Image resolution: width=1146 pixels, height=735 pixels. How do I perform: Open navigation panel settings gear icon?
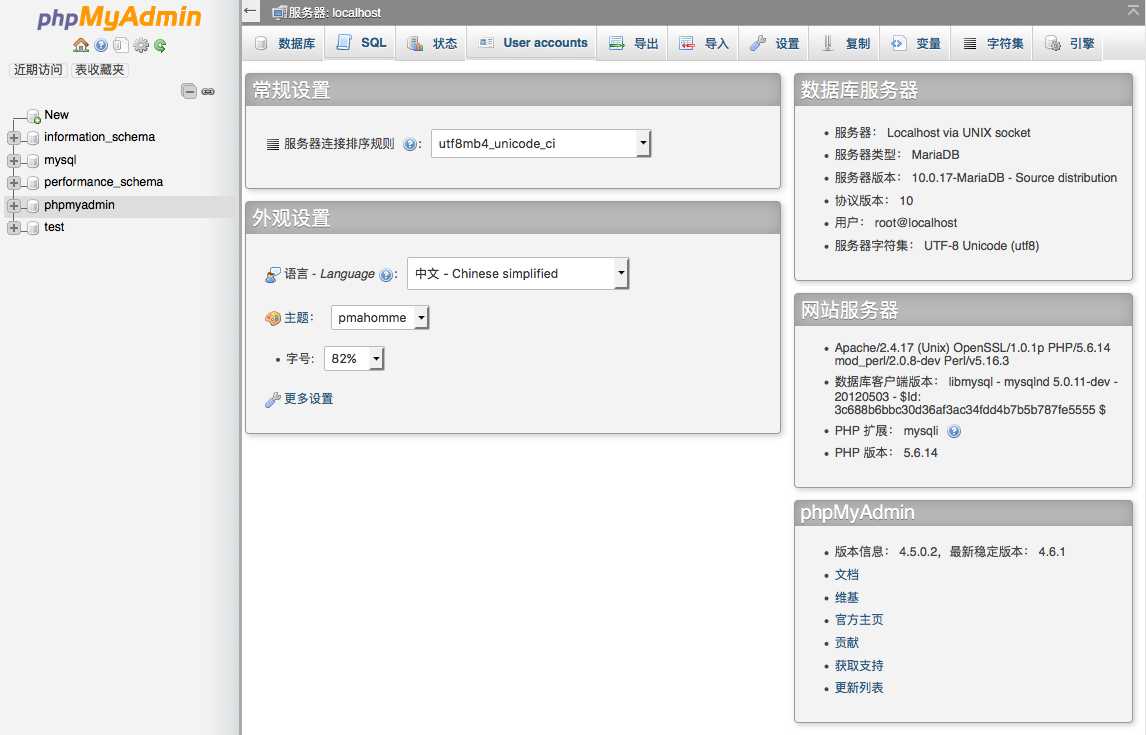(141, 45)
